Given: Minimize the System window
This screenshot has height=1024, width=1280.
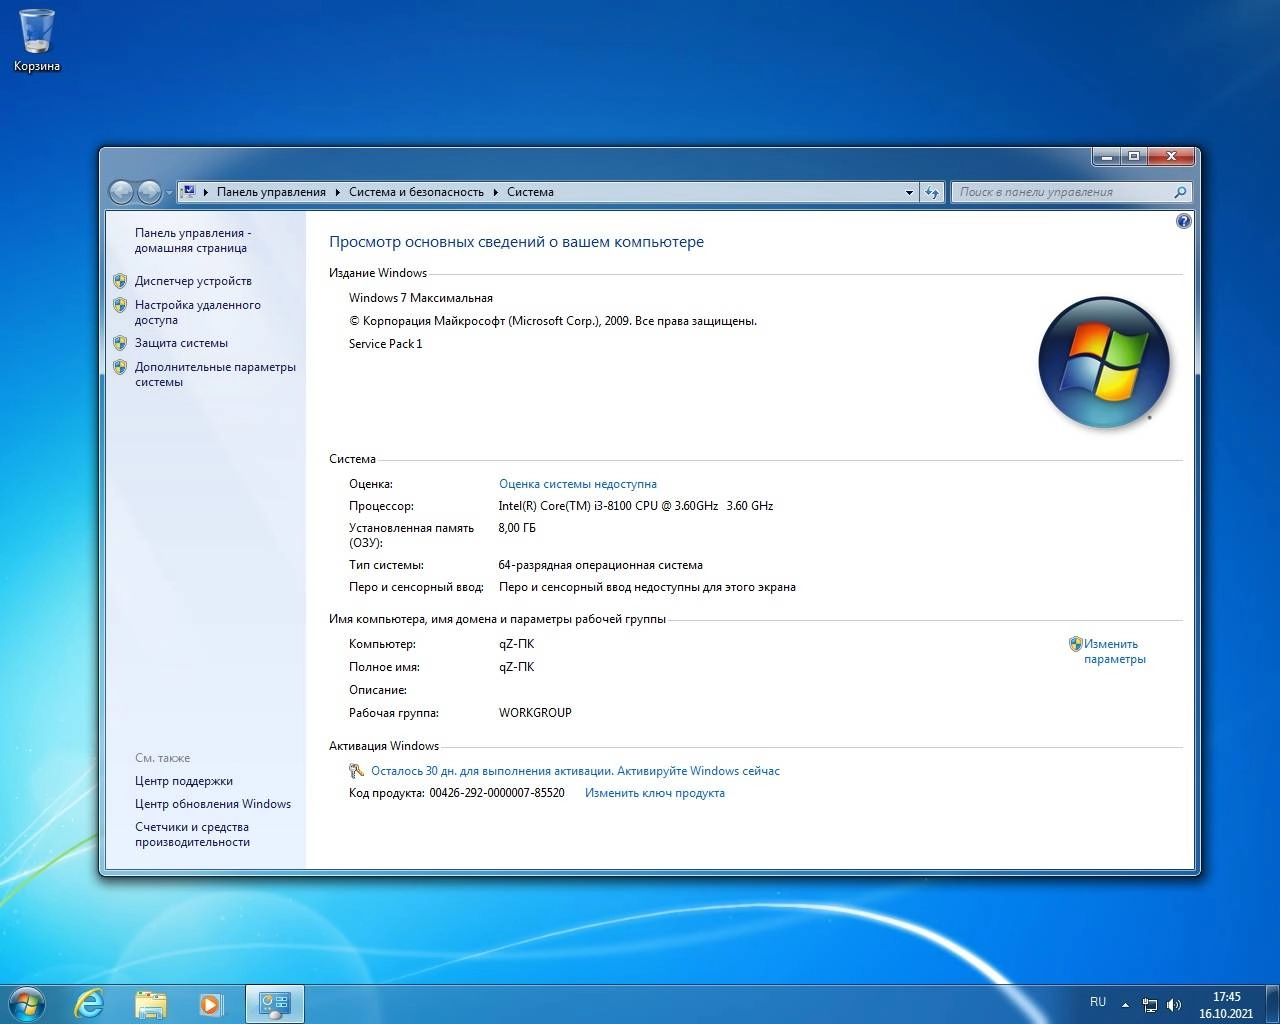Looking at the screenshot, I should 1106,156.
